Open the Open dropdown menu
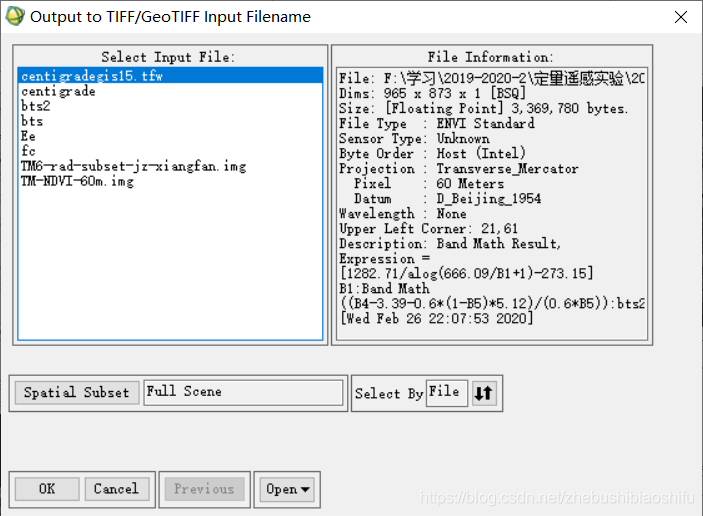703x516 pixels. (x=287, y=489)
